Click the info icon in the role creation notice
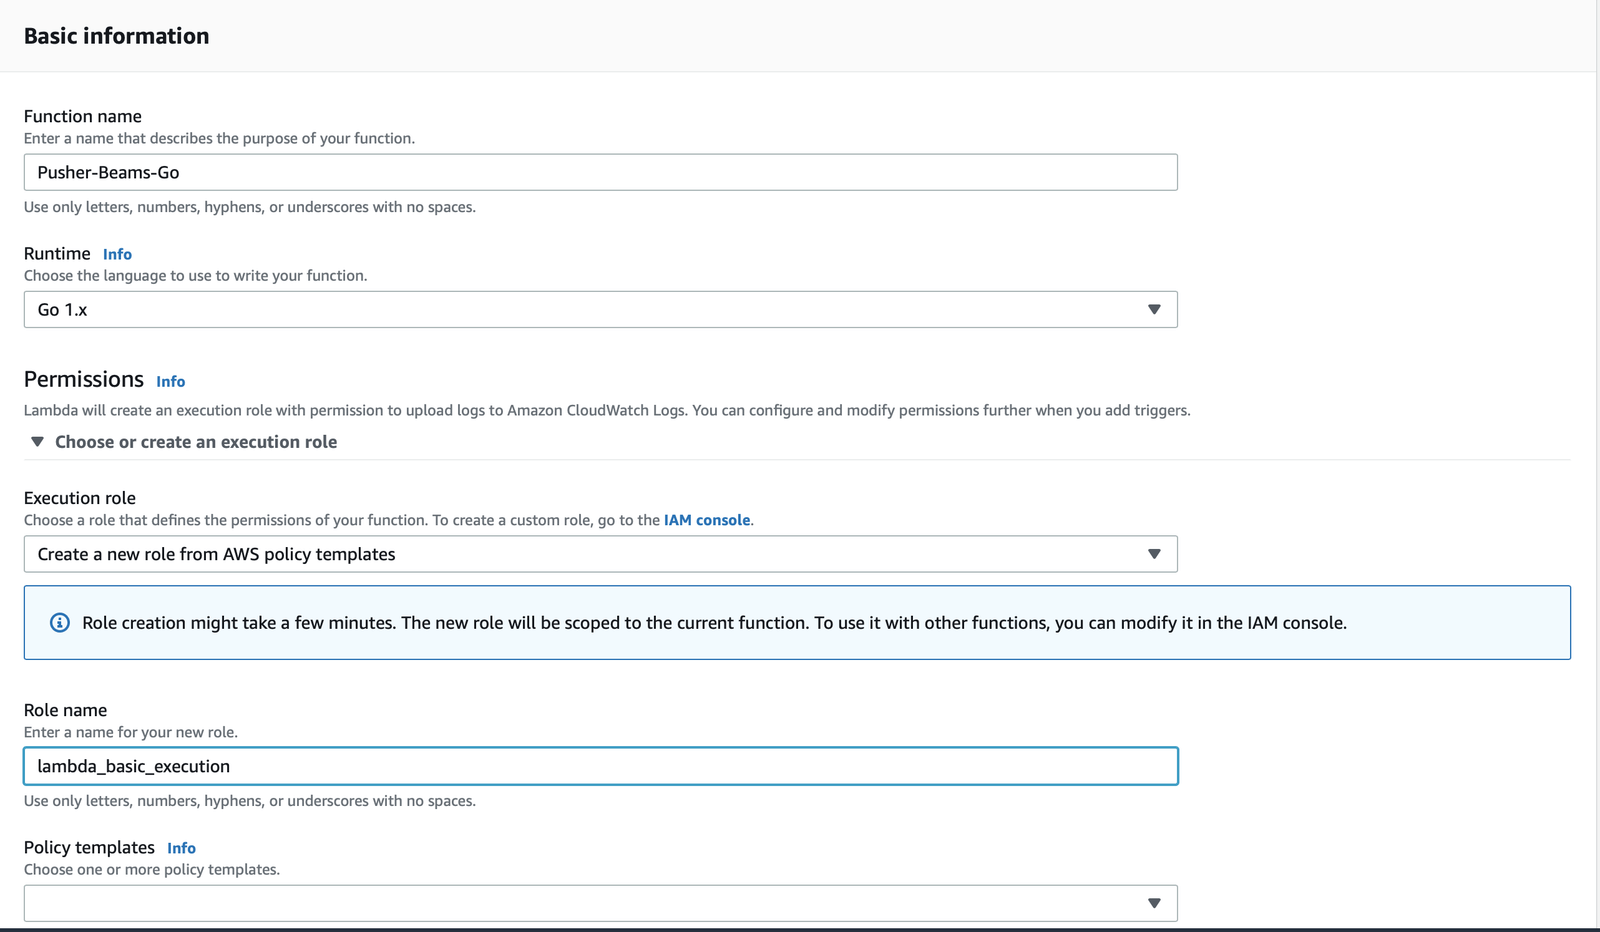 60,623
